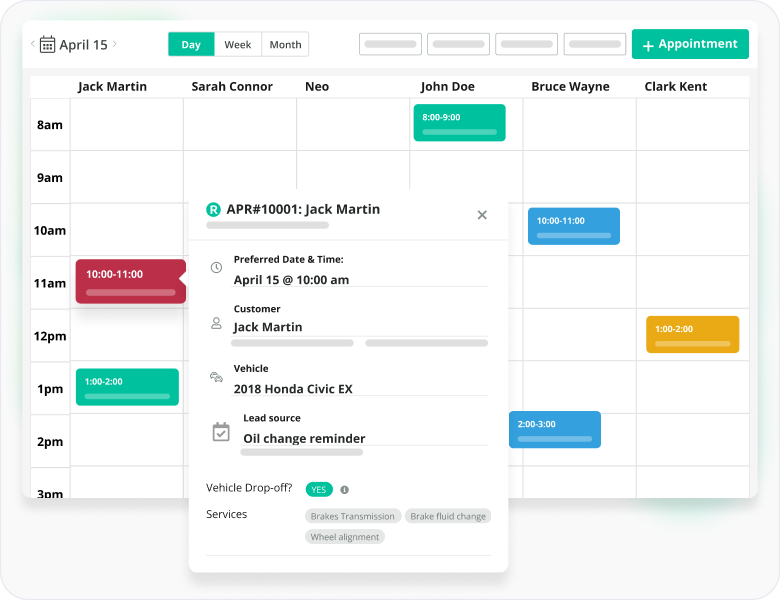Viewport: 780px width, 600px height.
Task: Switch to Week view
Action: (238, 45)
